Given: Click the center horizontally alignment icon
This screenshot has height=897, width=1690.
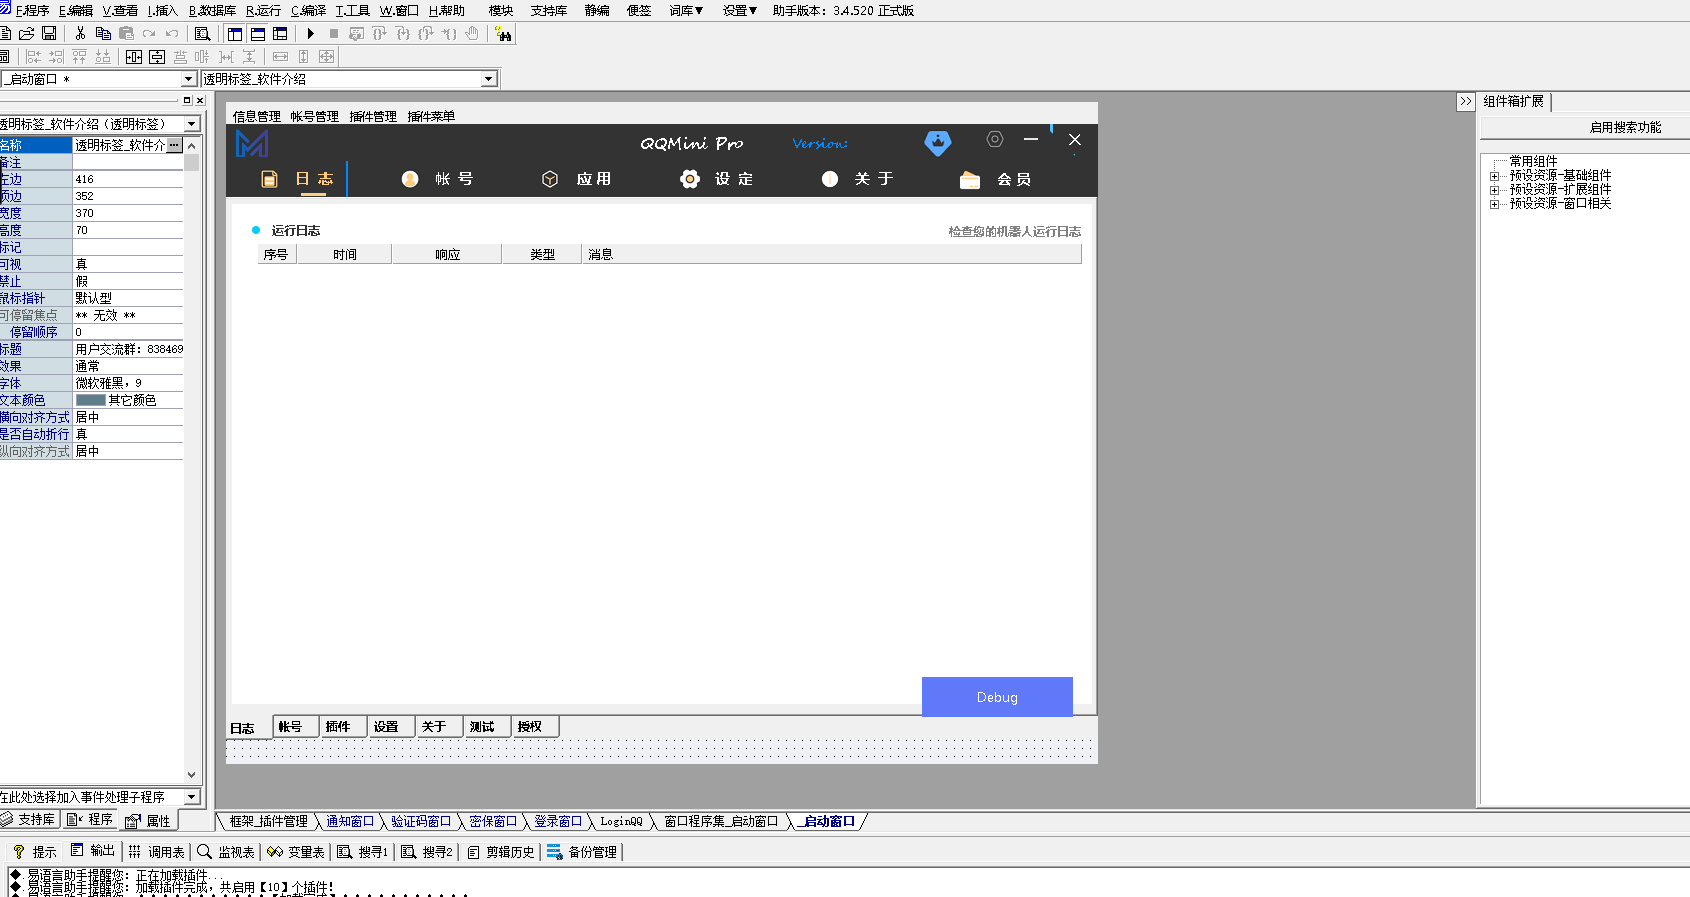Looking at the screenshot, I should pyautogui.click(x=134, y=57).
